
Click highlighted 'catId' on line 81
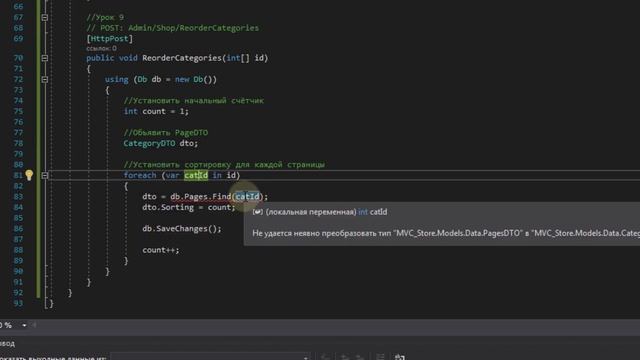click(196, 175)
